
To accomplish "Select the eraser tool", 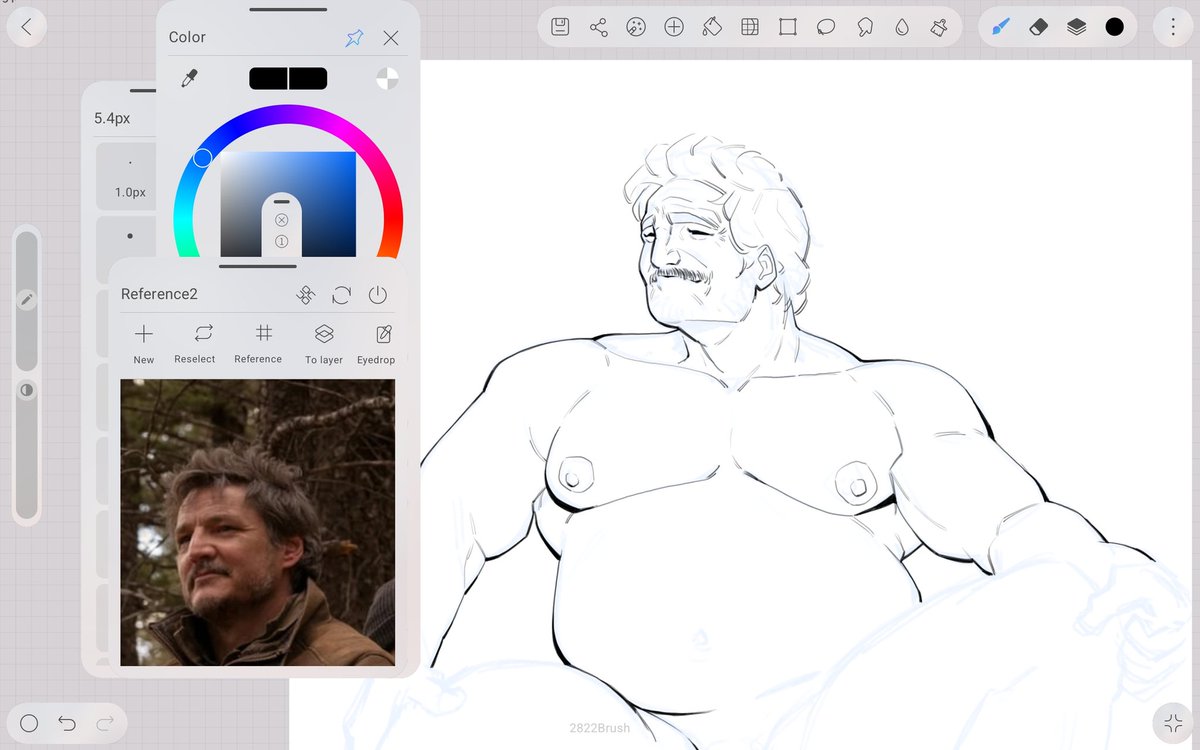I will coord(1038,27).
